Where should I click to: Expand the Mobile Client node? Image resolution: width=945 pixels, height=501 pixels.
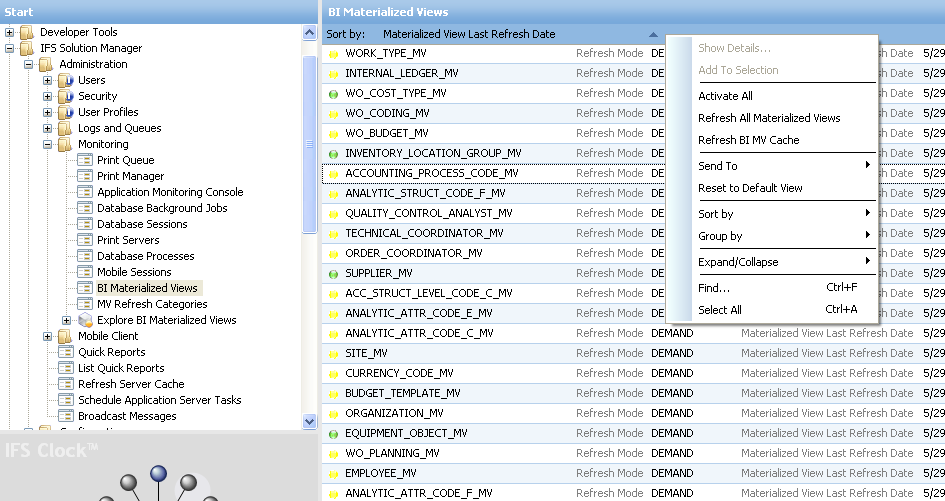[48, 336]
